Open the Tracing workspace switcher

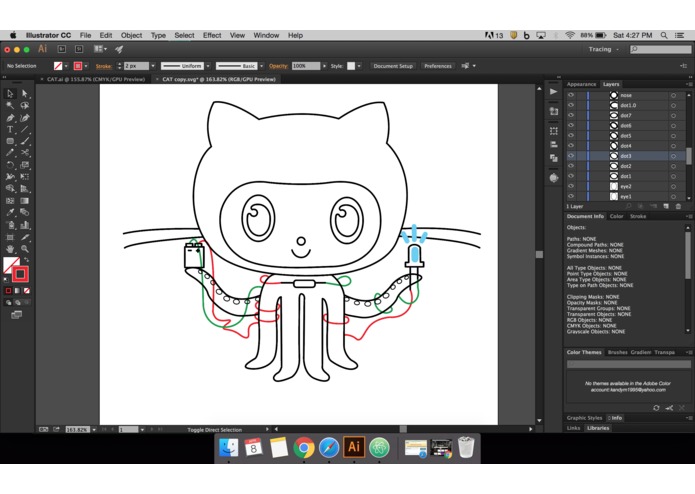604,49
